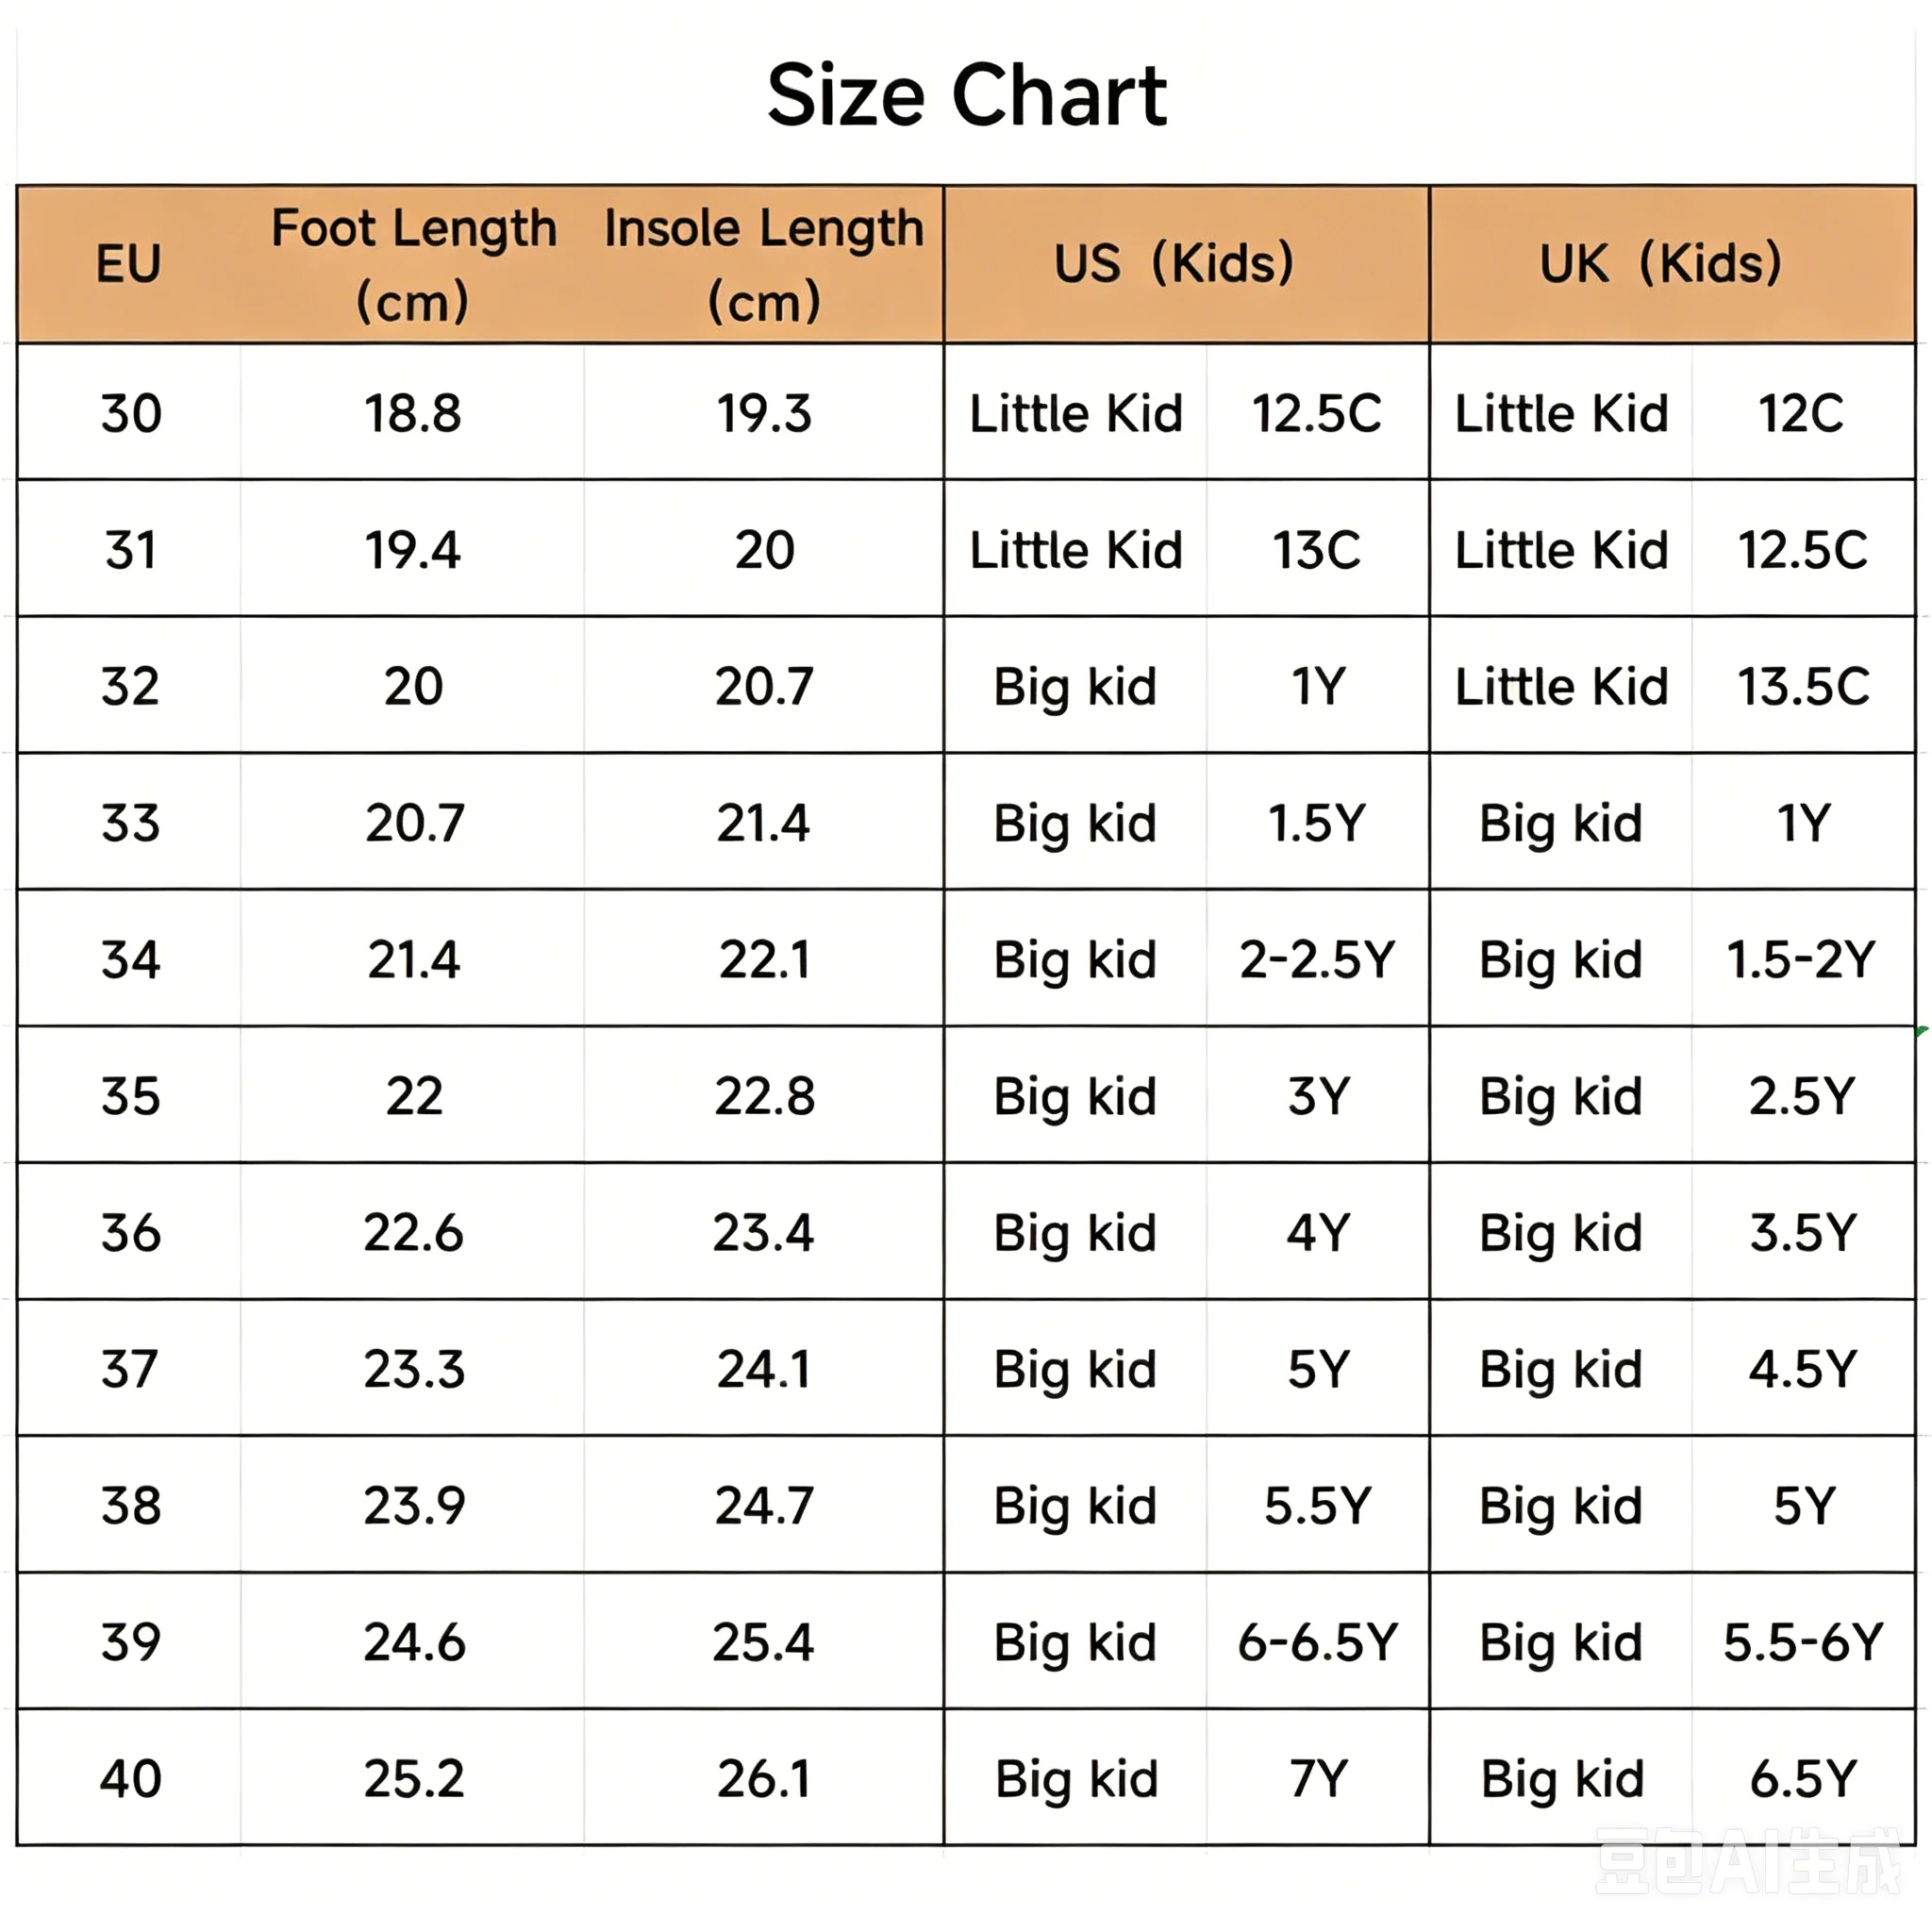The height and width of the screenshot is (1932, 1932).
Task: Click EU size 30 cell
Action: pos(131,413)
